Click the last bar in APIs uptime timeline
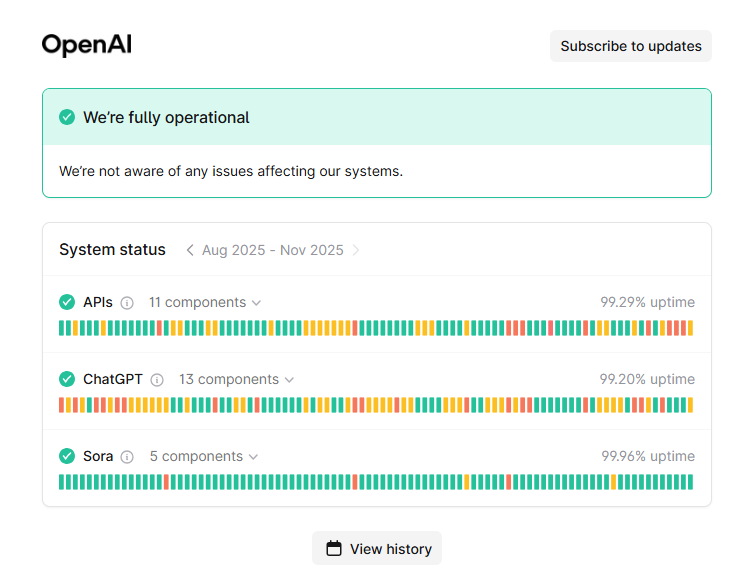754x577 pixels. coord(691,328)
